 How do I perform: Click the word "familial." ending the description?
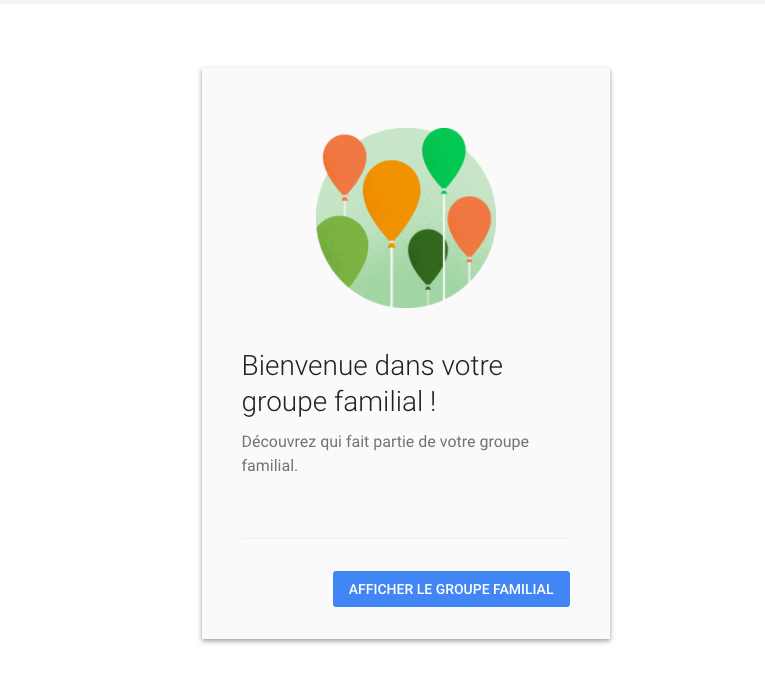[269, 466]
